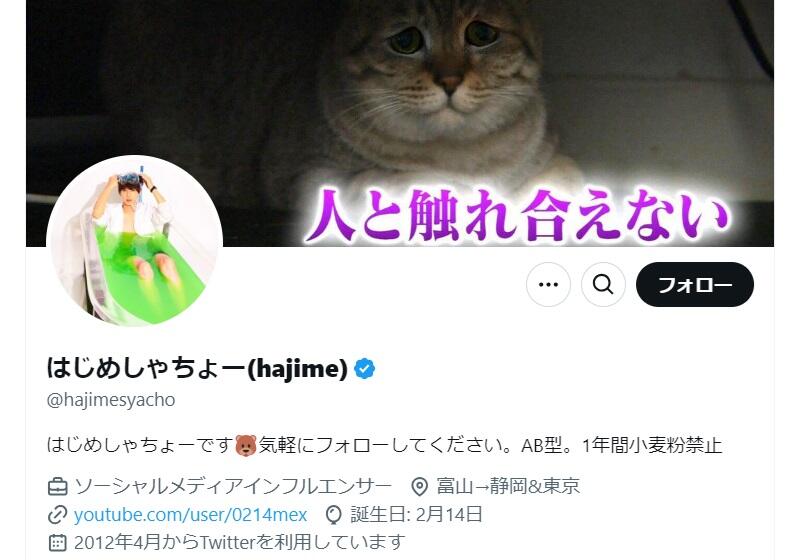The image size is (805, 560).
Task: Click the blue verified checkmark badge
Action: click(365, 369)
